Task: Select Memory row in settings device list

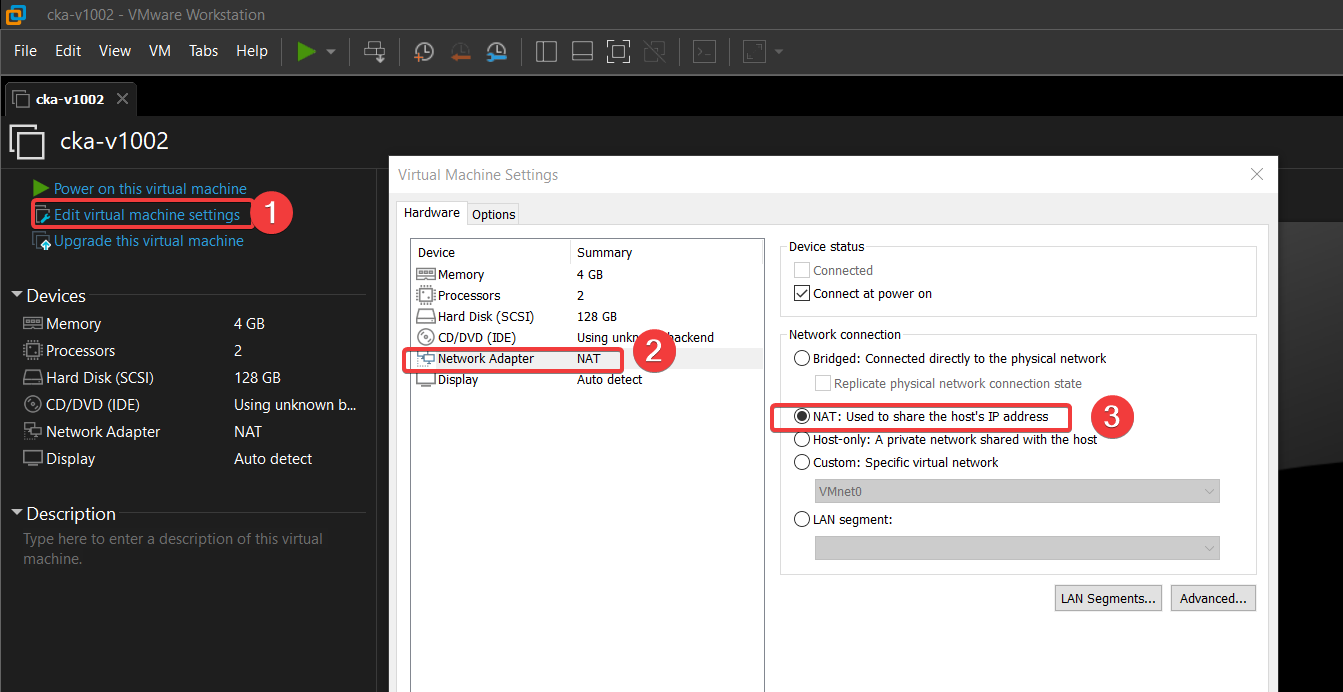Action: coord(586,275)
